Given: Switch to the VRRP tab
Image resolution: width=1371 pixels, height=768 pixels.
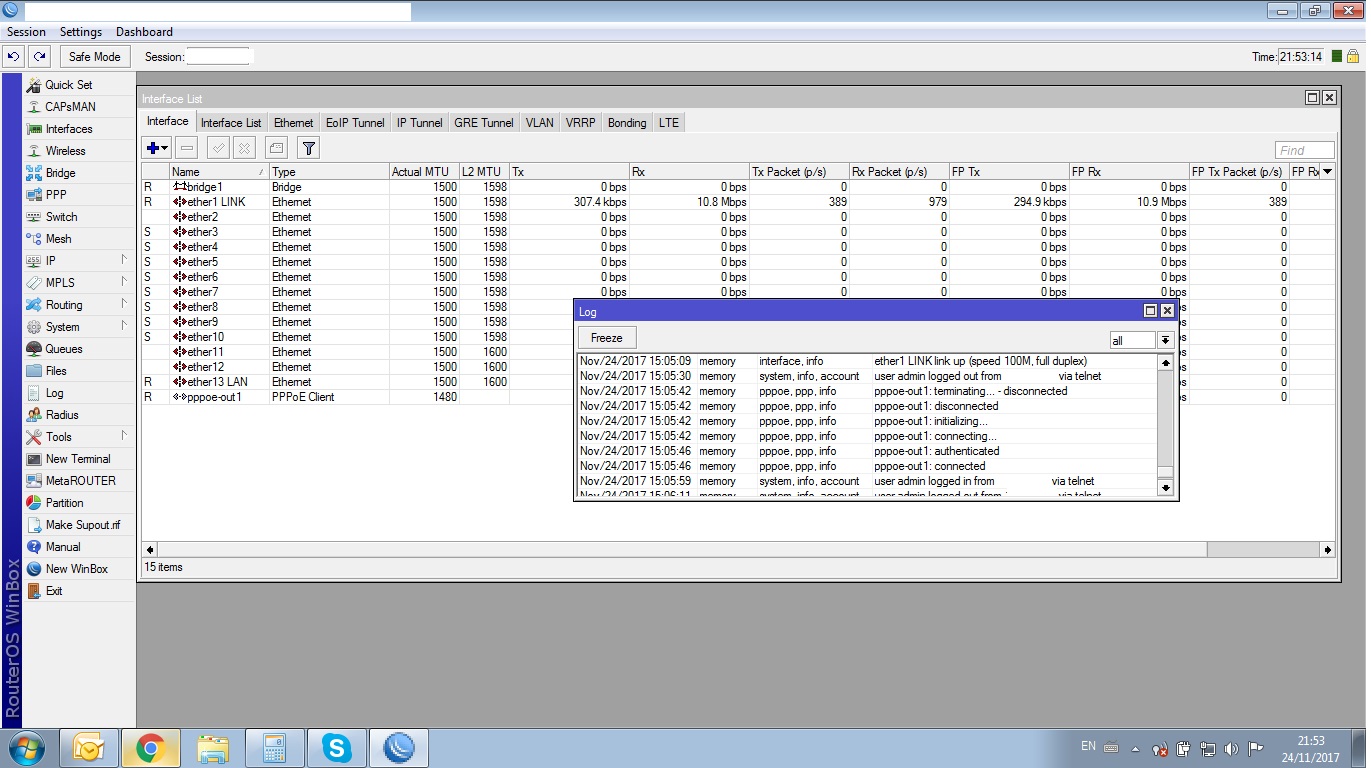Looking at the screenshot, I should point(580,123).
